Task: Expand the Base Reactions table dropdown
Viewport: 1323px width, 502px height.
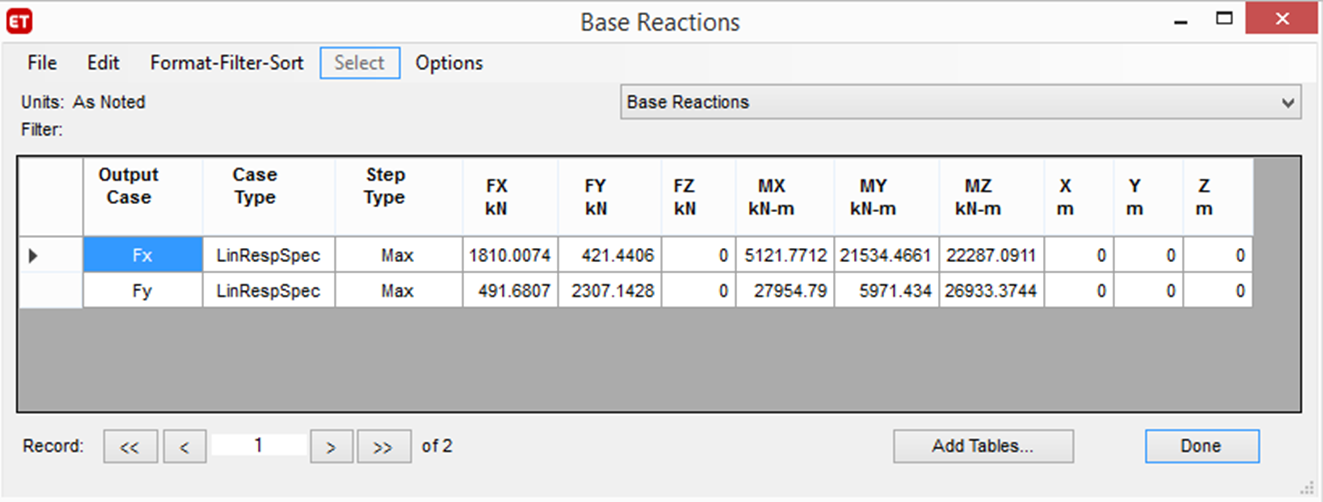Action: pos(1286,102)
